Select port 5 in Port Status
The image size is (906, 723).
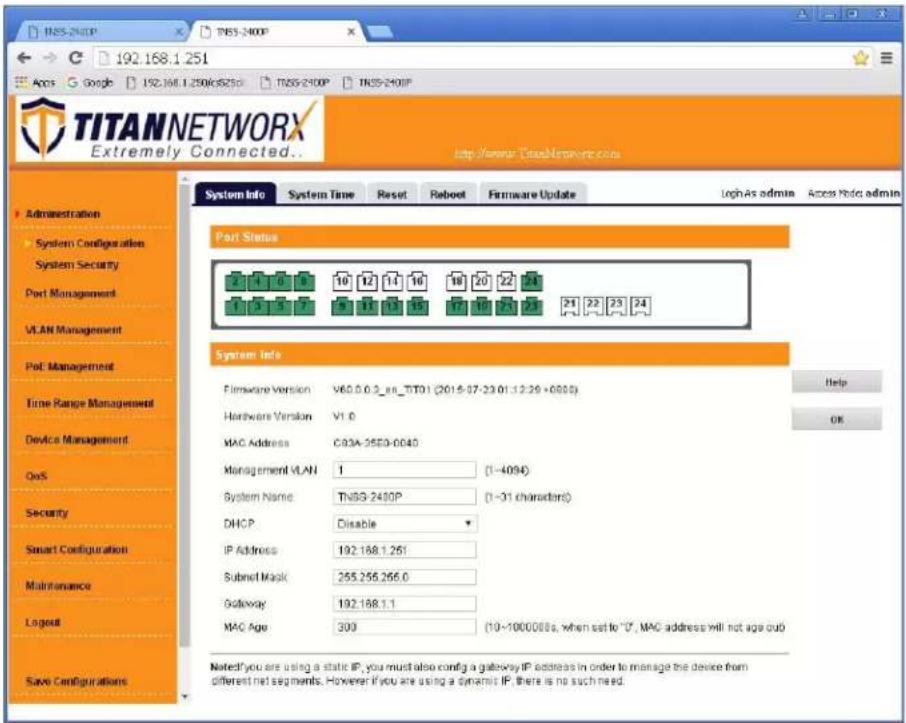click(281, 305)
